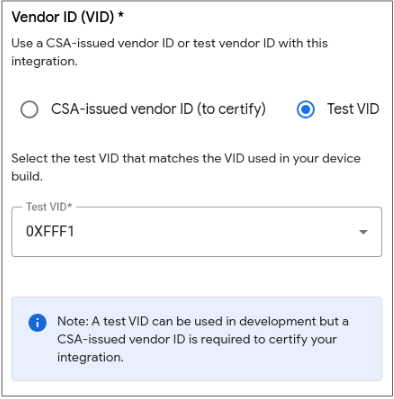Click 'Use a CSA-issued vendor ID' description text

coord(93,43)
